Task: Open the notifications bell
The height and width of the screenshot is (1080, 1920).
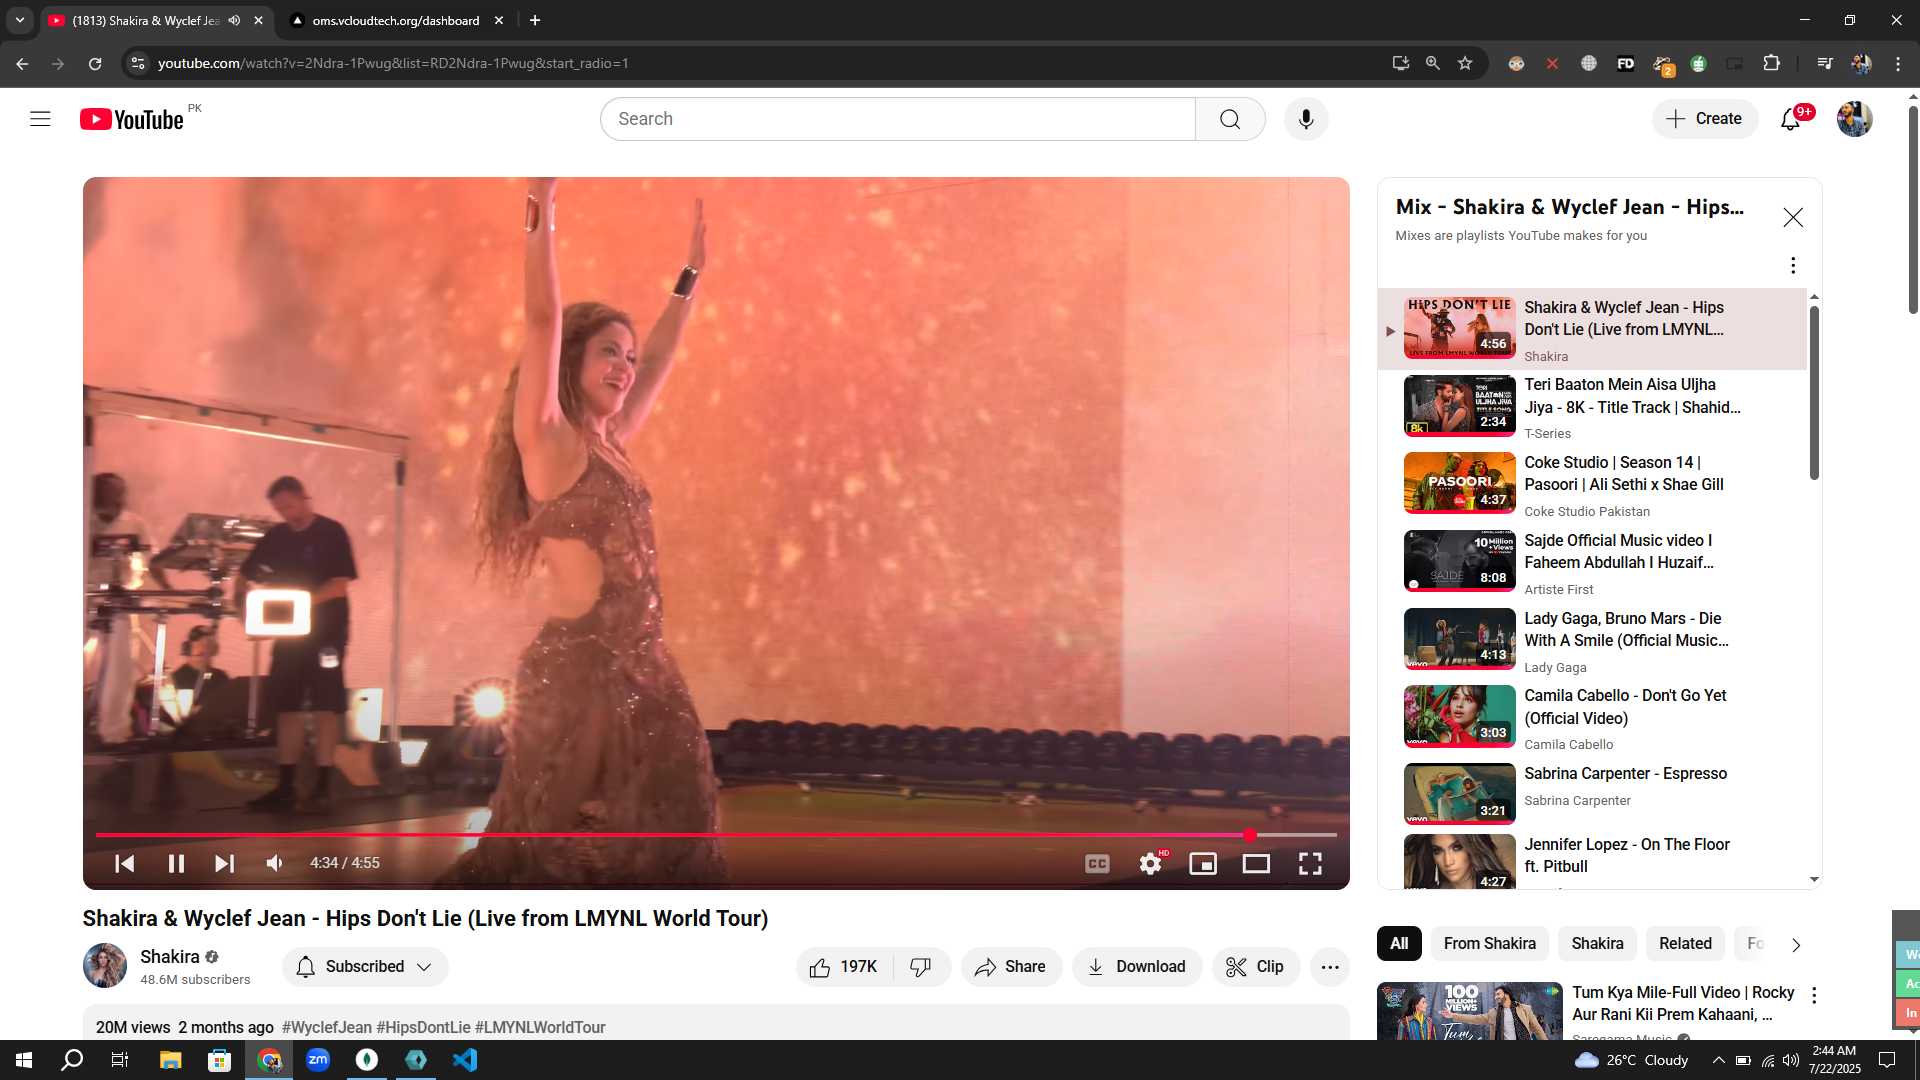Action: click(1790, 119)
